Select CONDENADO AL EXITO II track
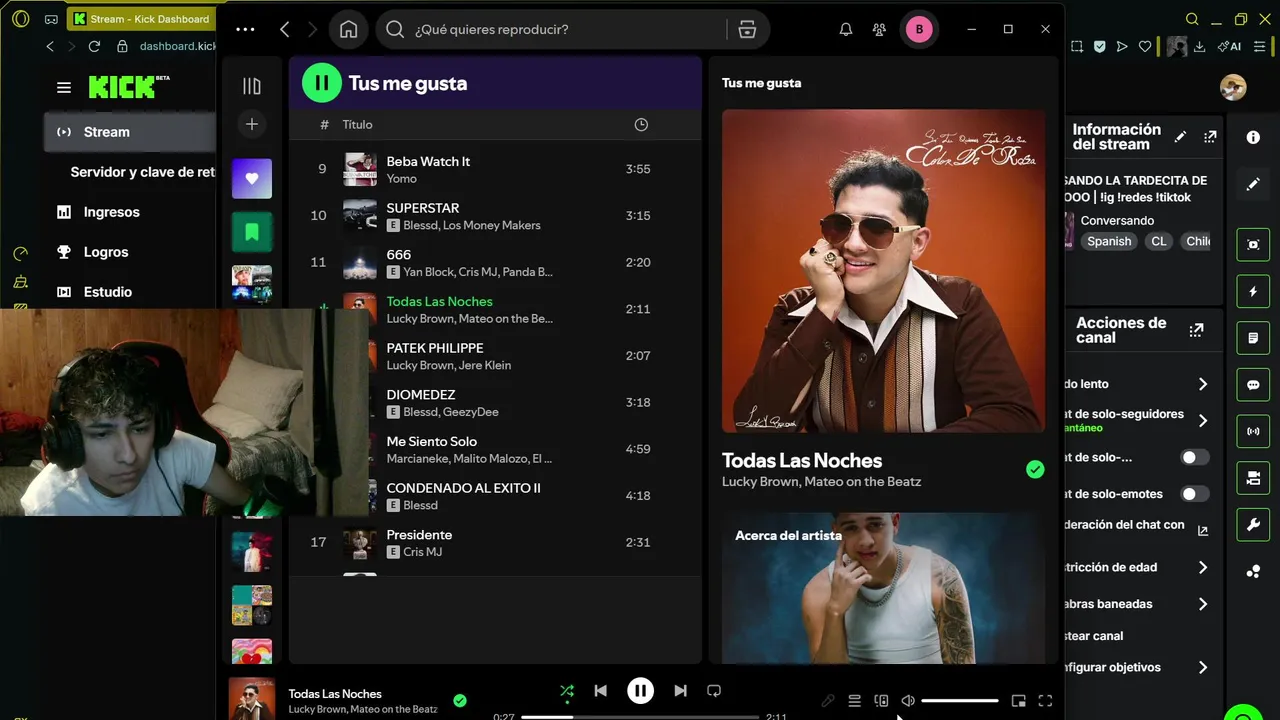The image size is (1280, 720). click(x=496, y=496)
